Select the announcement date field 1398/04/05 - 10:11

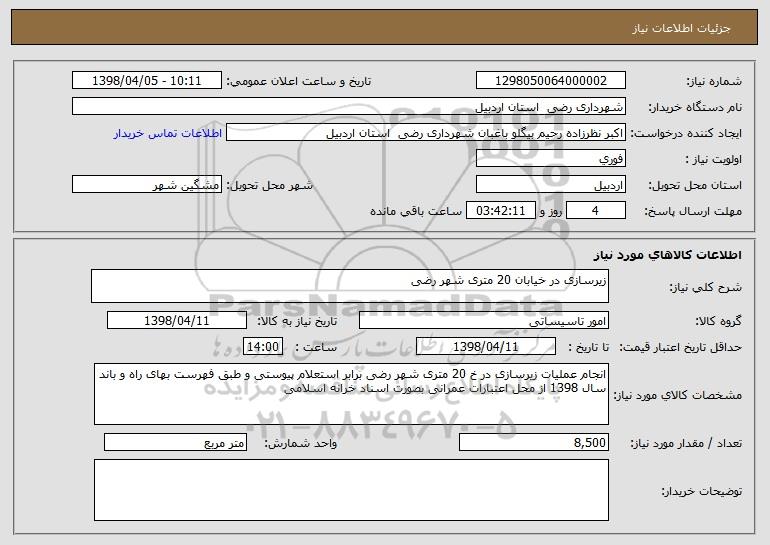point(147,81)
